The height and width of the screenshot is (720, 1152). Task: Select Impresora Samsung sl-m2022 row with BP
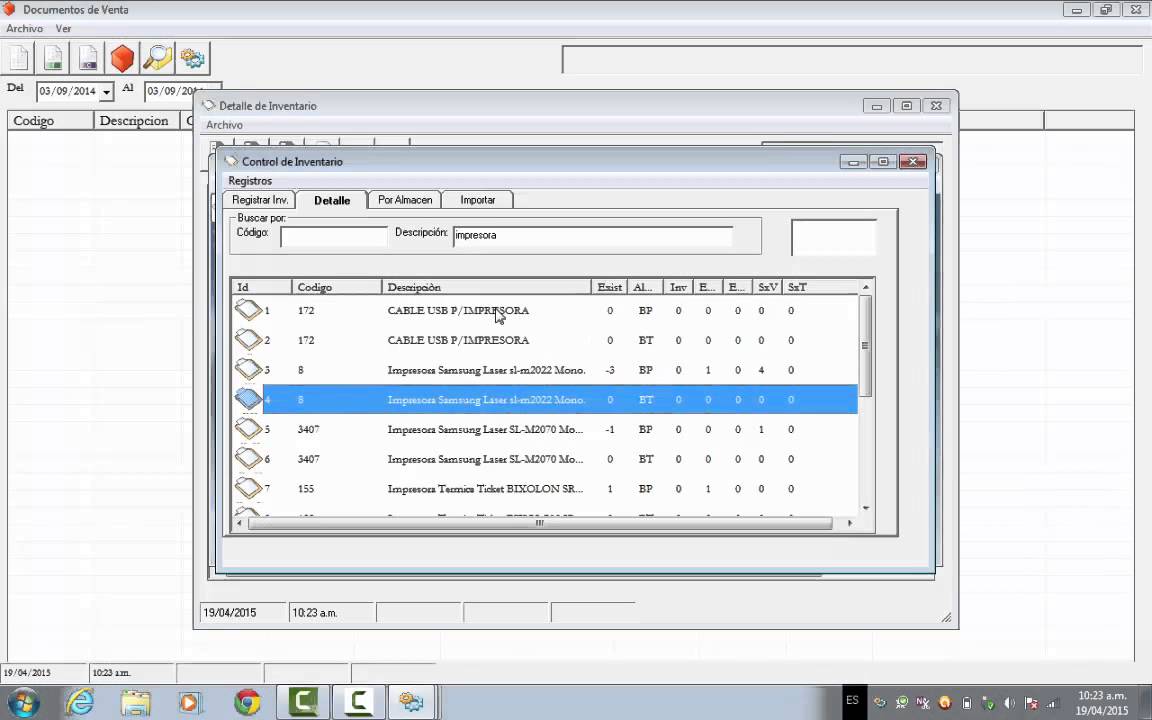(545, 370)
